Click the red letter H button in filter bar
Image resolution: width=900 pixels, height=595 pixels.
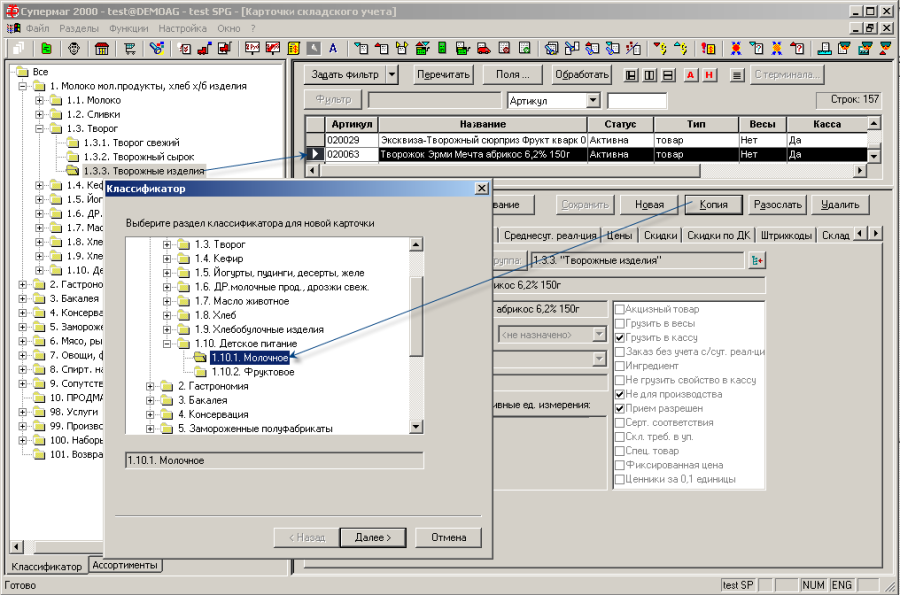coord(709,75)
